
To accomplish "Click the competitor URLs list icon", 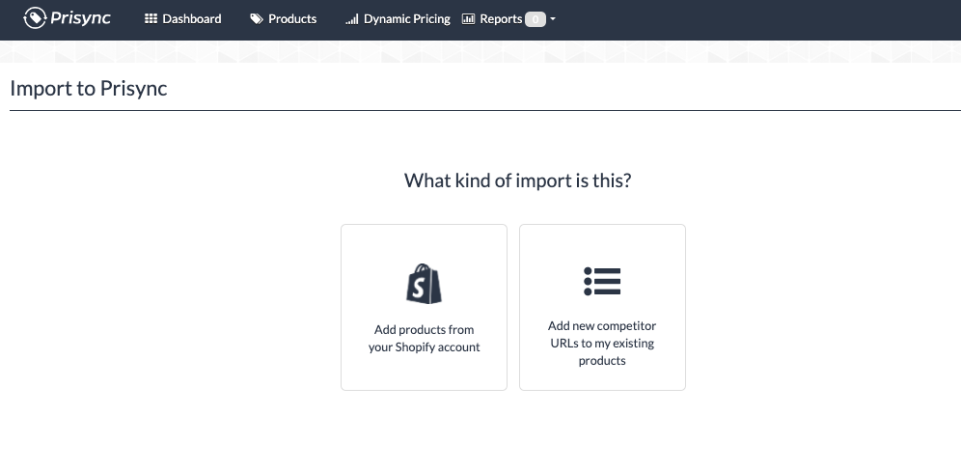I will point(602,281).
